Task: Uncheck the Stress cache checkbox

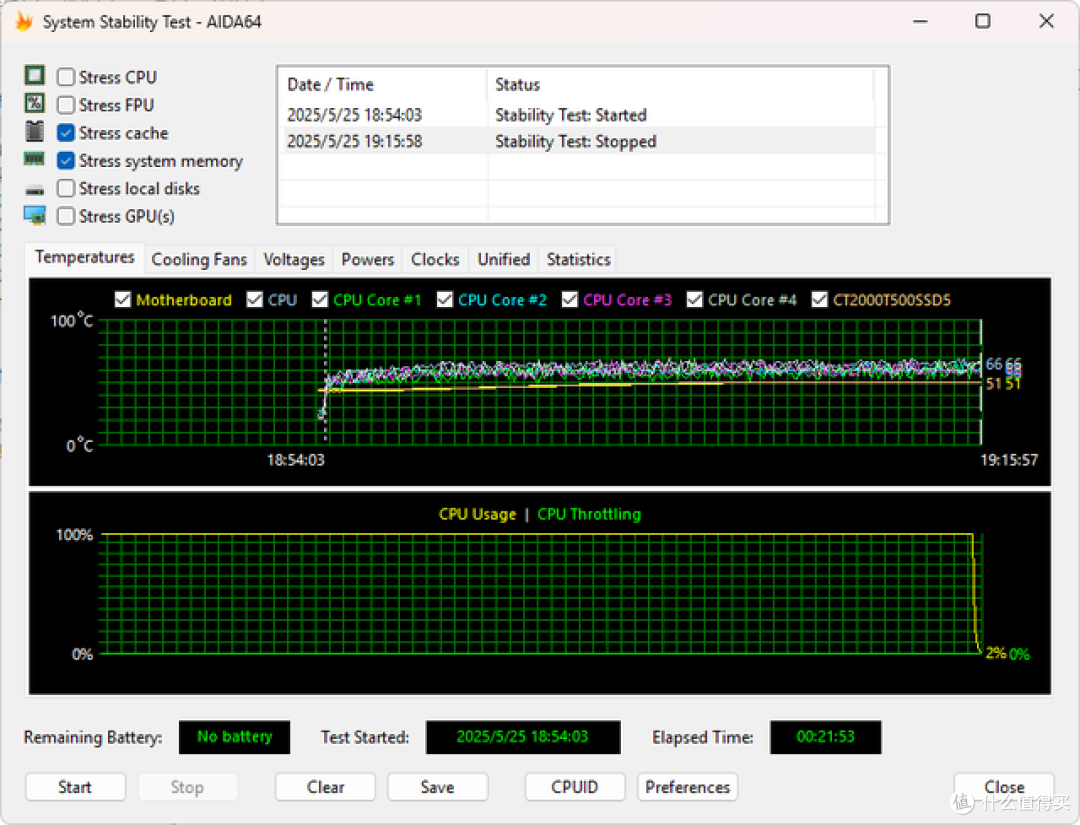Action: point(65,133)
